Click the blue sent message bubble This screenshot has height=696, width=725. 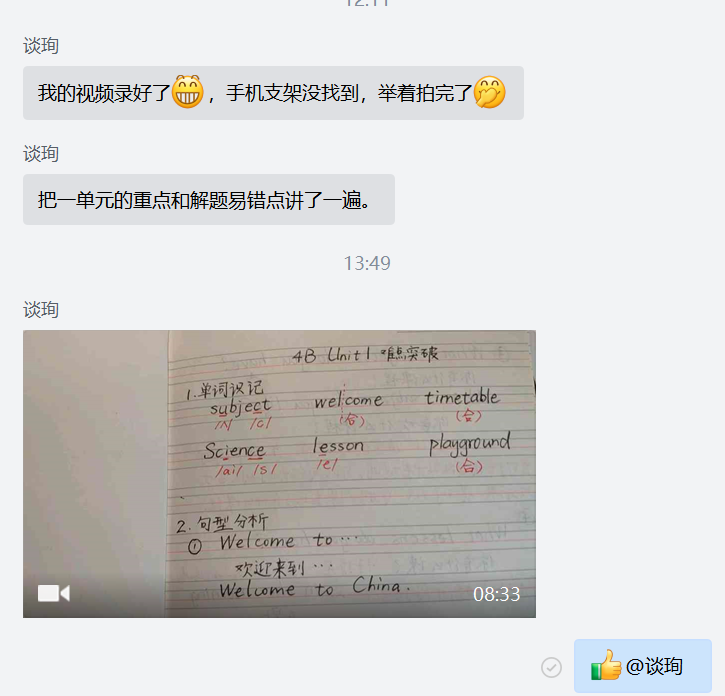643,666
